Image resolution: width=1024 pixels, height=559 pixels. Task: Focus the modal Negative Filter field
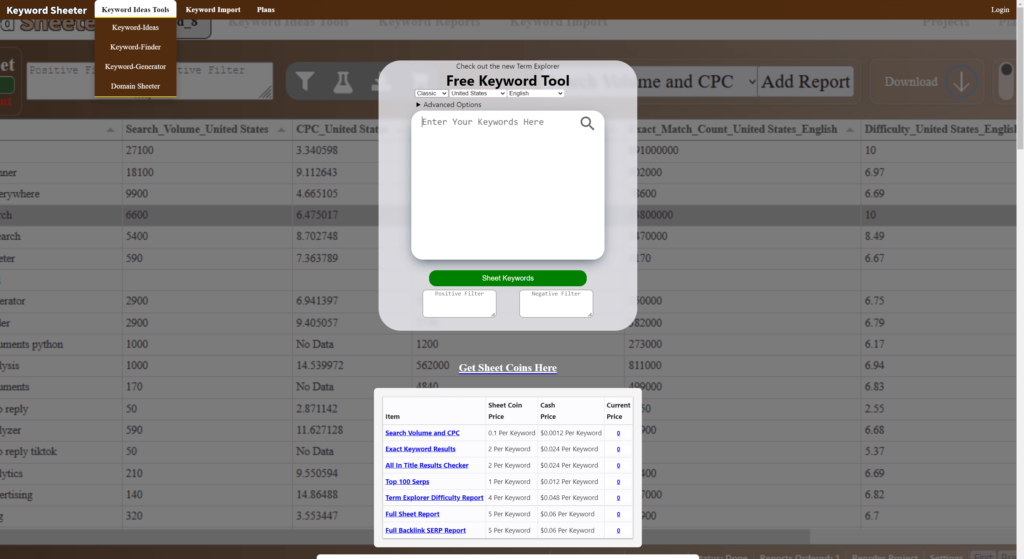pos(556,304)
